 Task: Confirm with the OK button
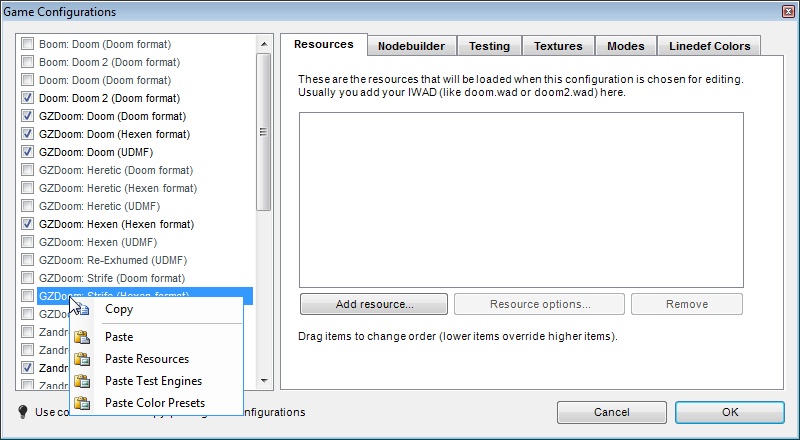730,412
